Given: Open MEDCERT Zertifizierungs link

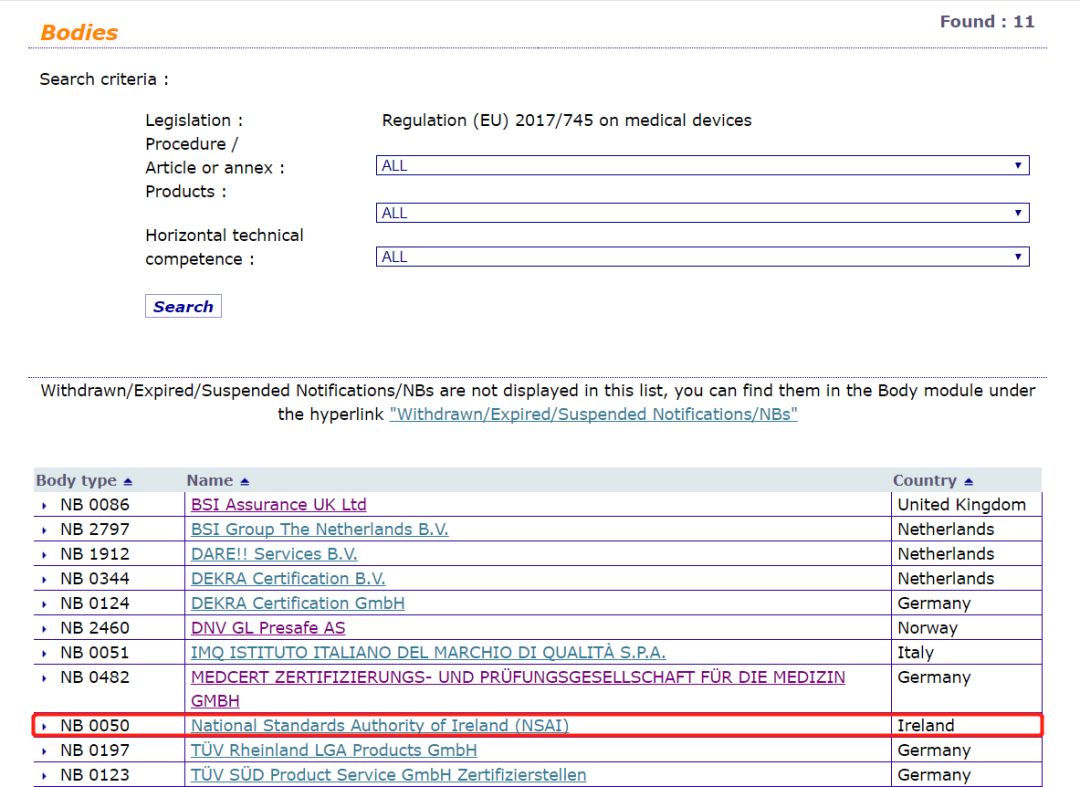Looking at the screenshot, I should pos(518,678).
